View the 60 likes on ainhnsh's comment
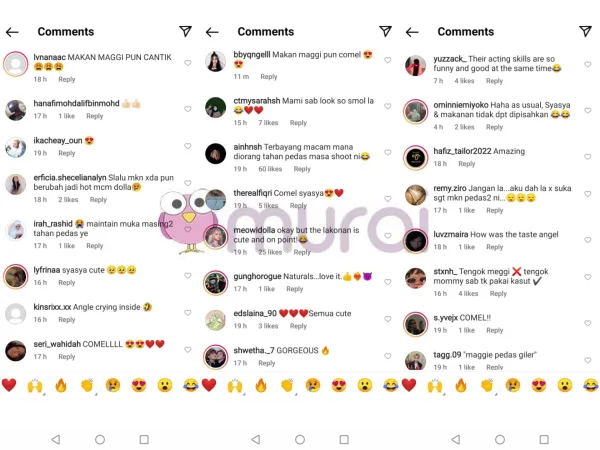 point(270,169)
